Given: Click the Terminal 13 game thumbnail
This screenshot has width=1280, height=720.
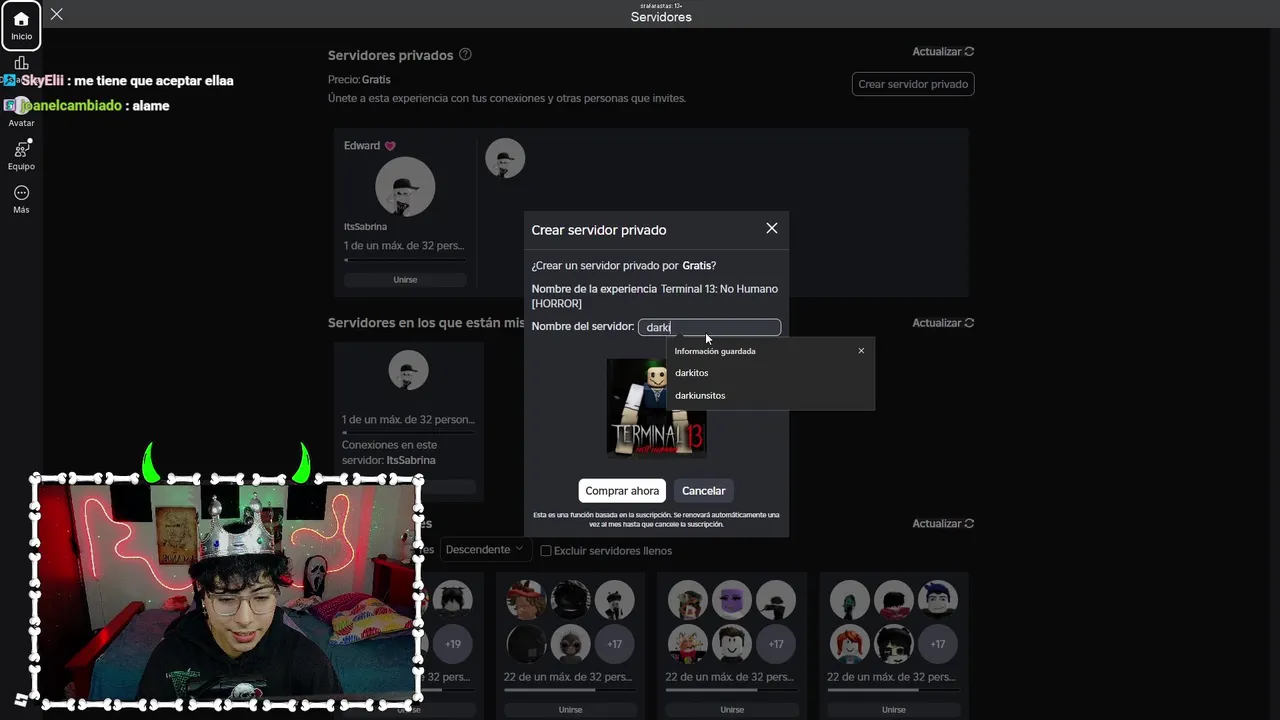Looking at the screenshot, I should (657, 408).
